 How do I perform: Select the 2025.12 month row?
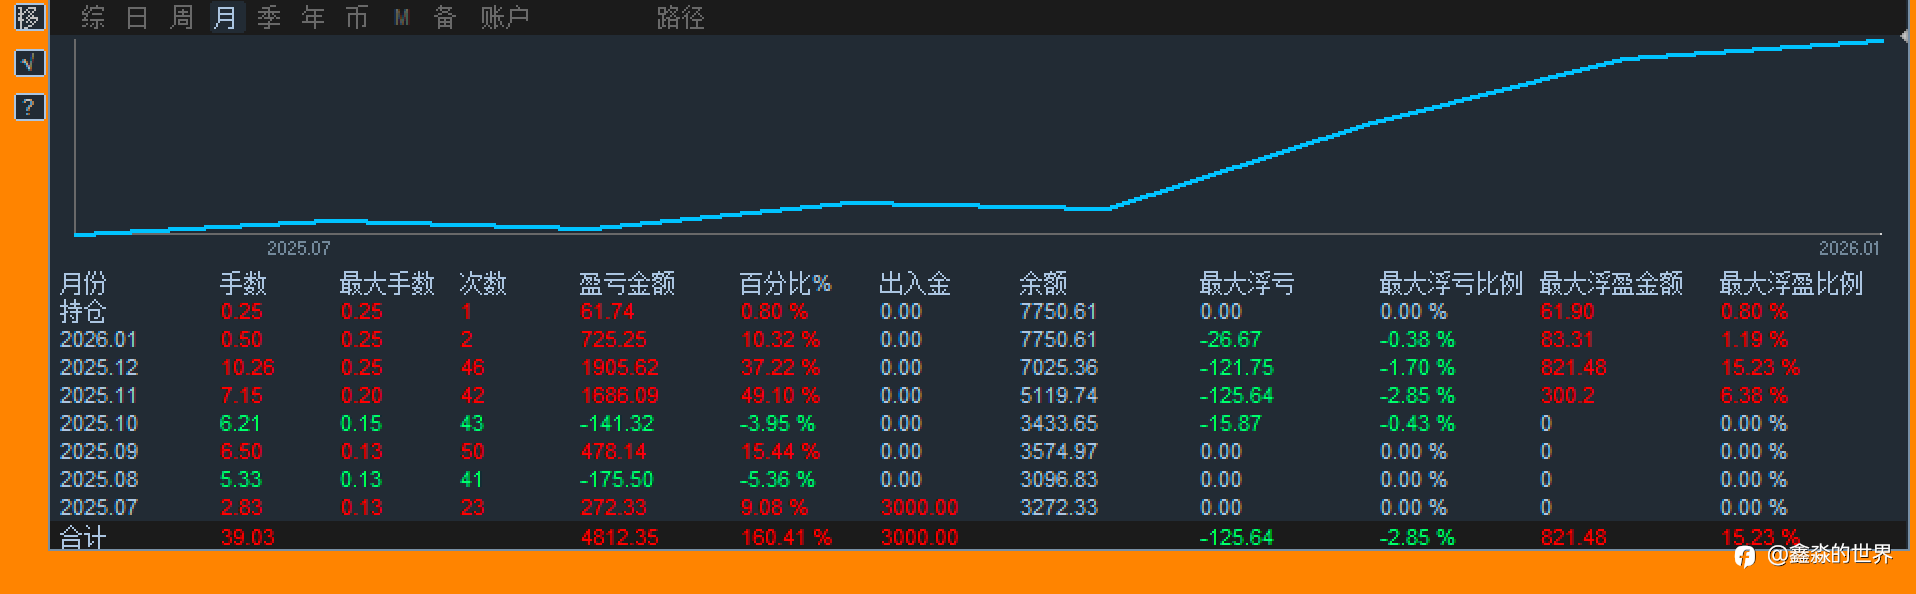pos(978,368)
